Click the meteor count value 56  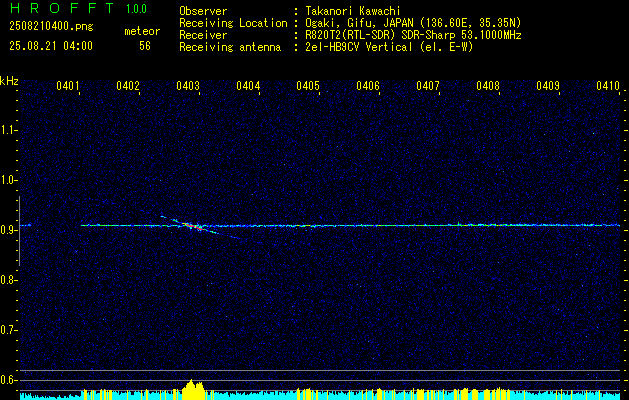(x=145, y=46)
